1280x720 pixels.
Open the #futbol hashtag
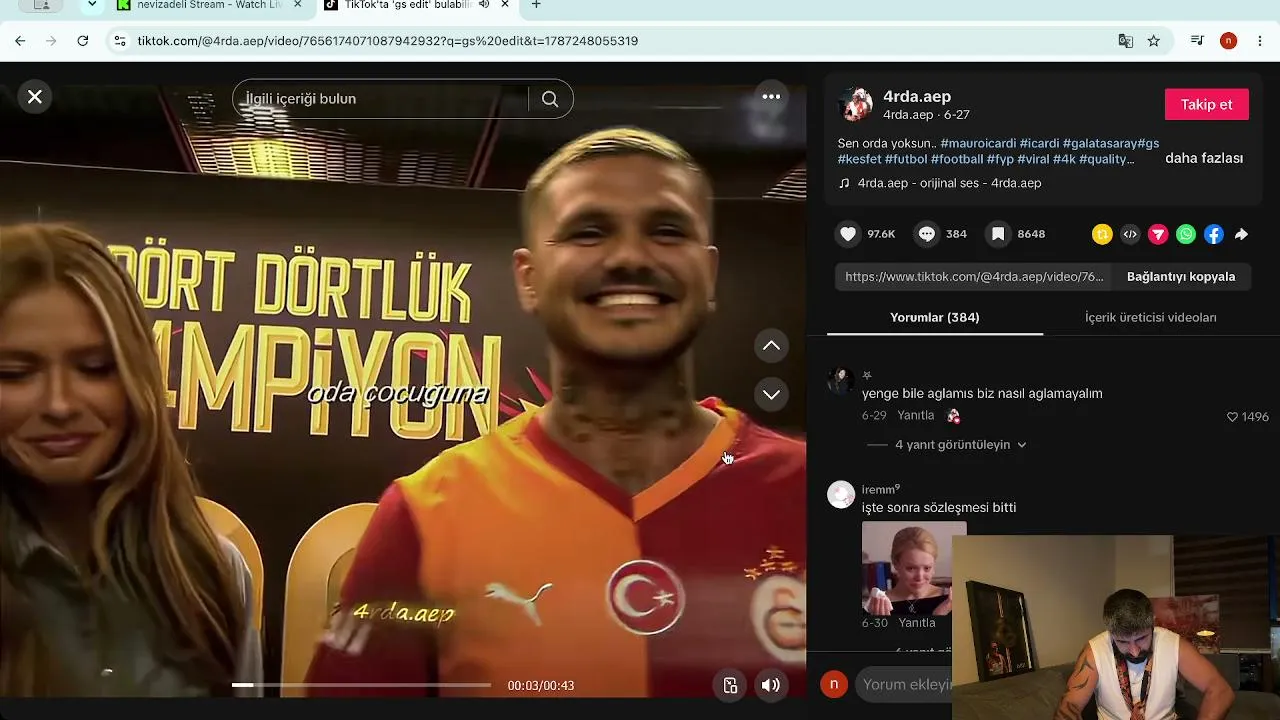tap(906, 159)
